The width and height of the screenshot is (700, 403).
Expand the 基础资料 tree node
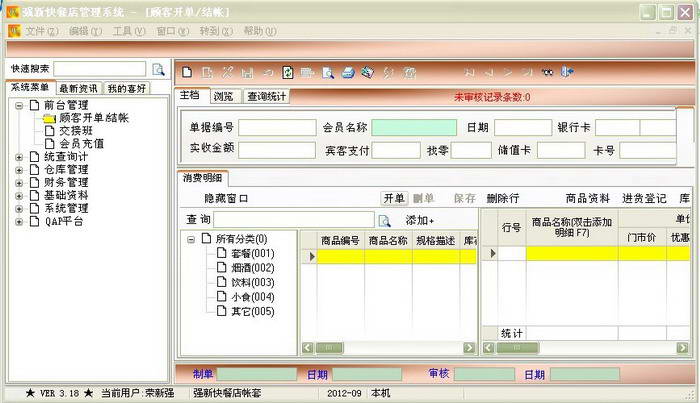(19, 196)
